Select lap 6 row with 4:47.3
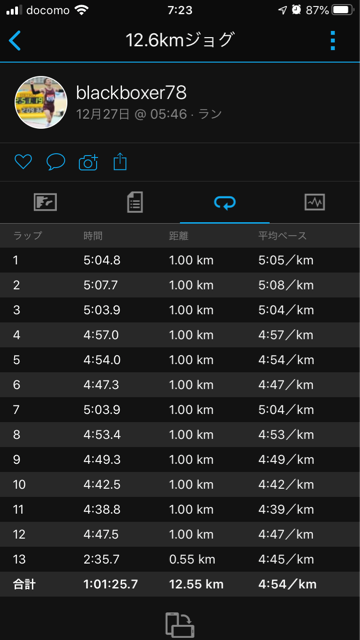Screen dimensions: 360x640 point(180,384)
